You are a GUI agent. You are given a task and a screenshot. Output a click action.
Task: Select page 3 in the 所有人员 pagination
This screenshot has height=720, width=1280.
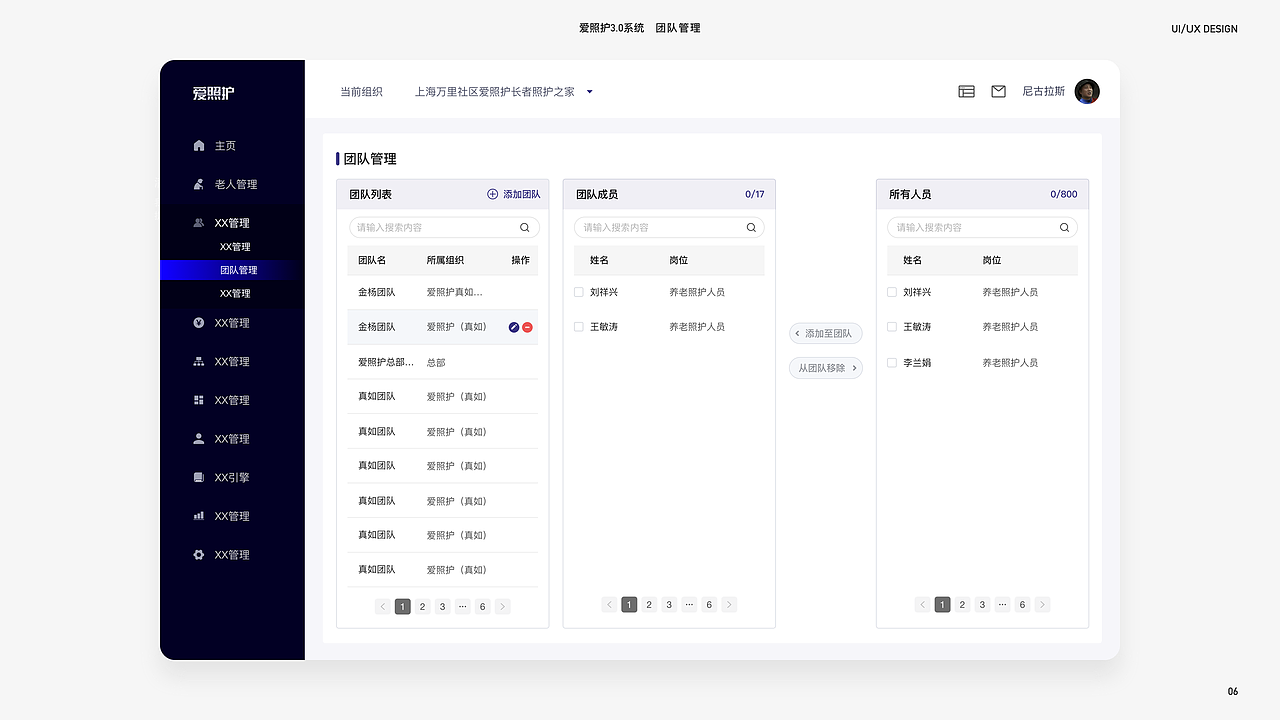tap(981, 604)
